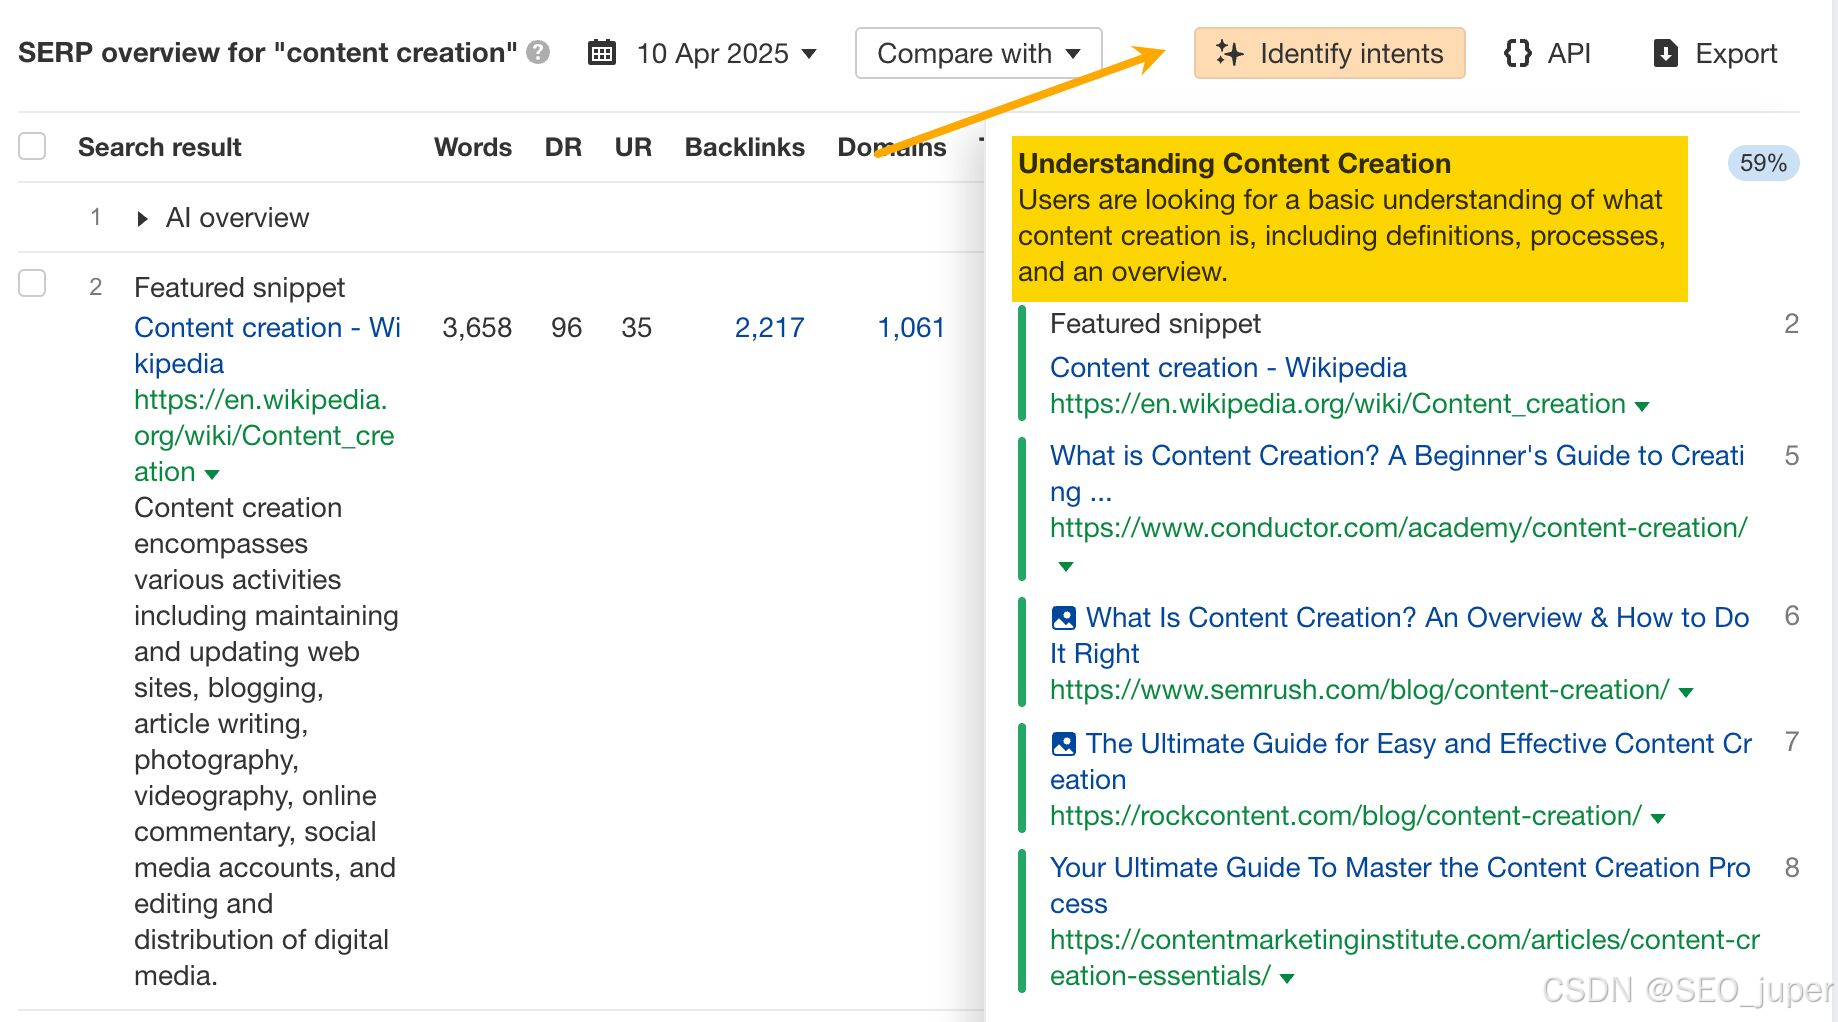Open Your Ultimate Guide To Master the Content link
This screenshot has width=1838, height=1022.
1400,885
